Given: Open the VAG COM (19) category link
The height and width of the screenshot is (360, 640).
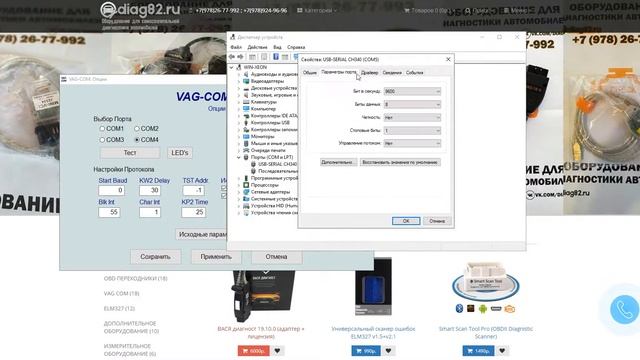Looking at the screenshot, I should click(x=121, y=293).
